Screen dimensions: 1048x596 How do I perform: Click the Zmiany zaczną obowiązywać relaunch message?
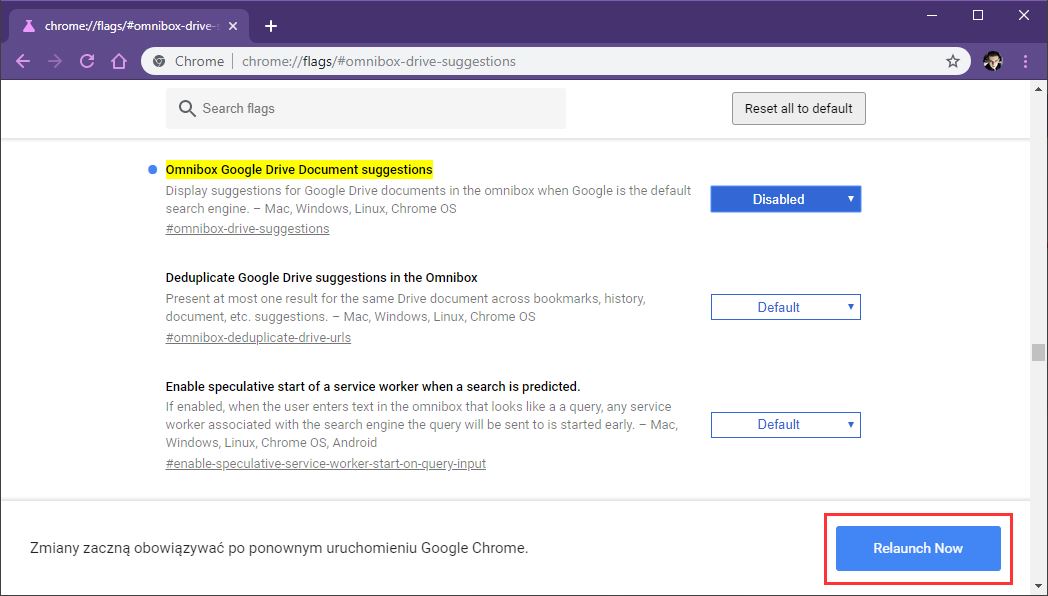coord(279,549)
